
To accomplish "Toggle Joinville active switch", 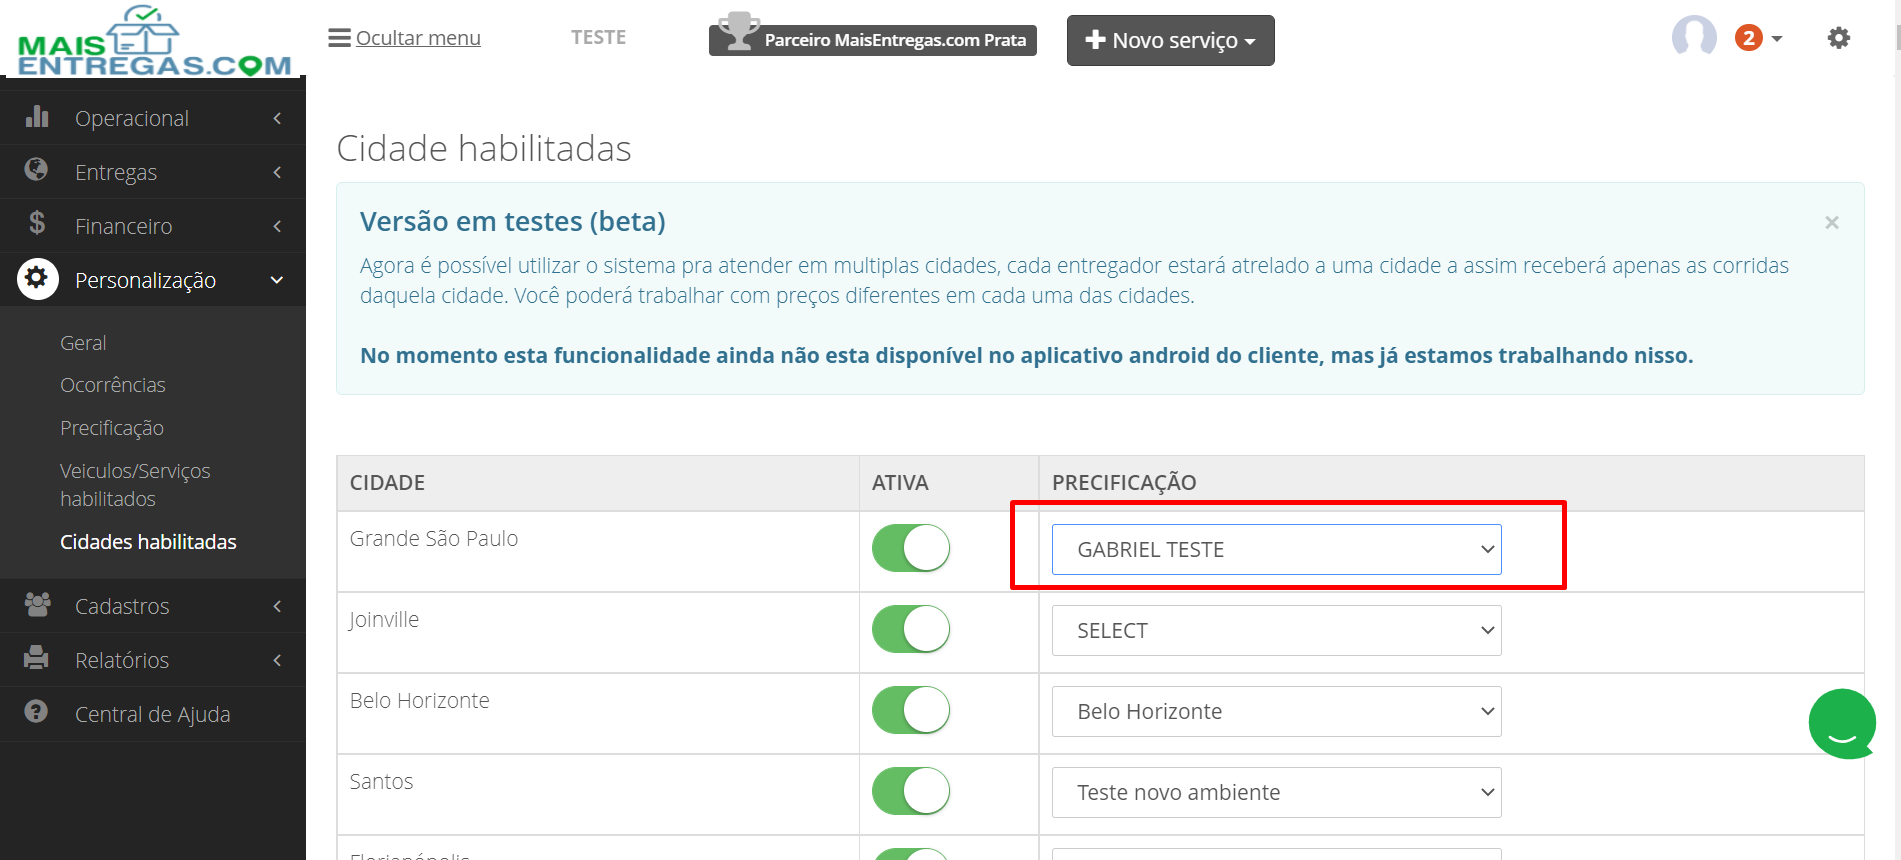I will (x=911, y=629).
